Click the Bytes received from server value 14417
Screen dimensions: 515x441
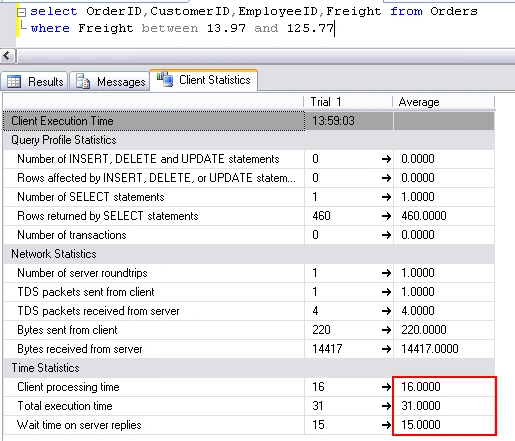tap(327, 349)
